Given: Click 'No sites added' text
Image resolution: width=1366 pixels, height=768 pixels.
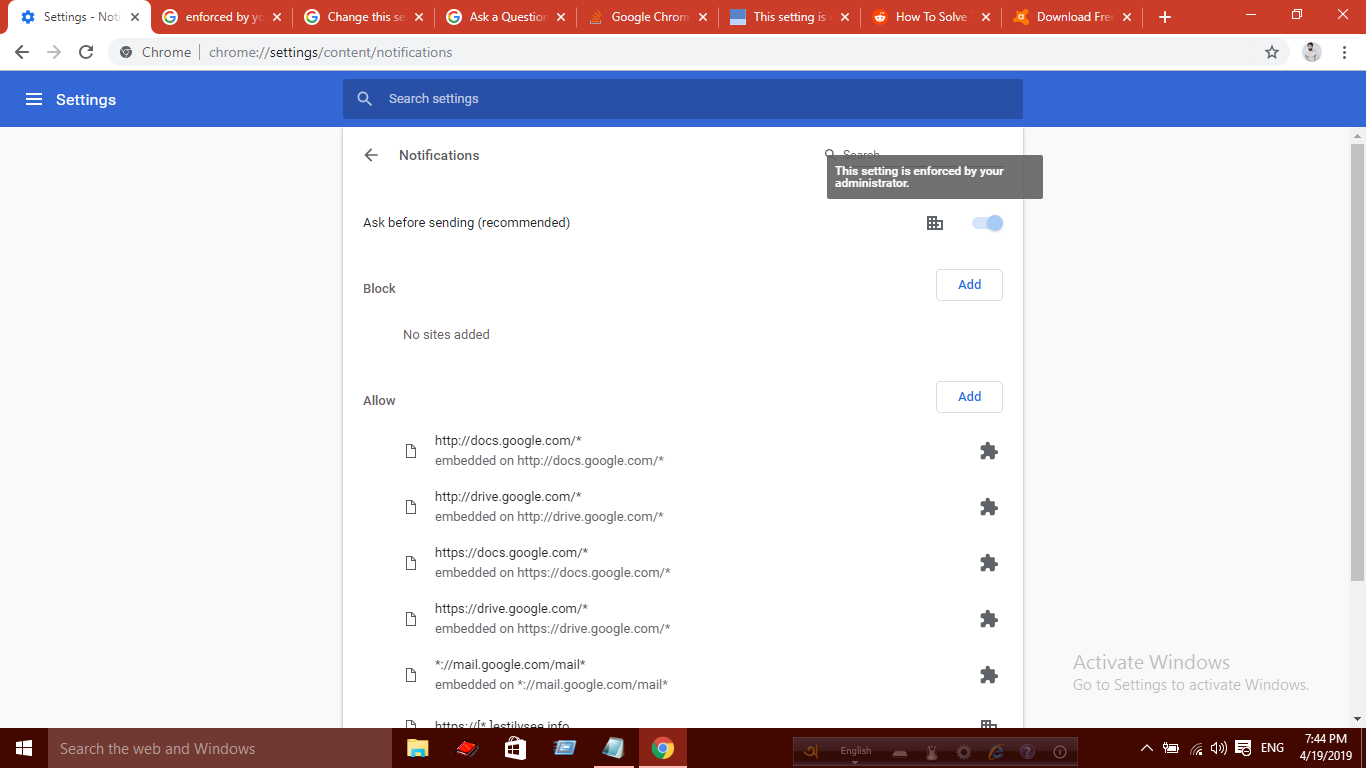Looking at the screenshot, I should (x=446, y=335).
